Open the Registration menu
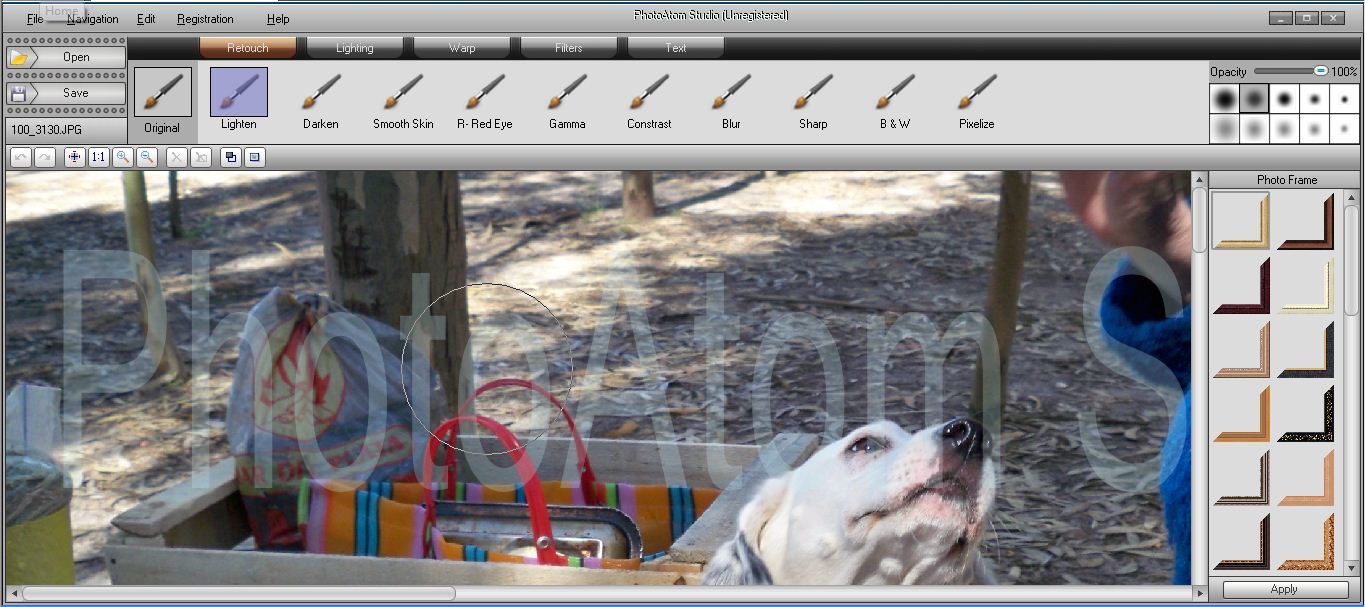This screenshot has width=1365, height=607. [x=205, y=19]
